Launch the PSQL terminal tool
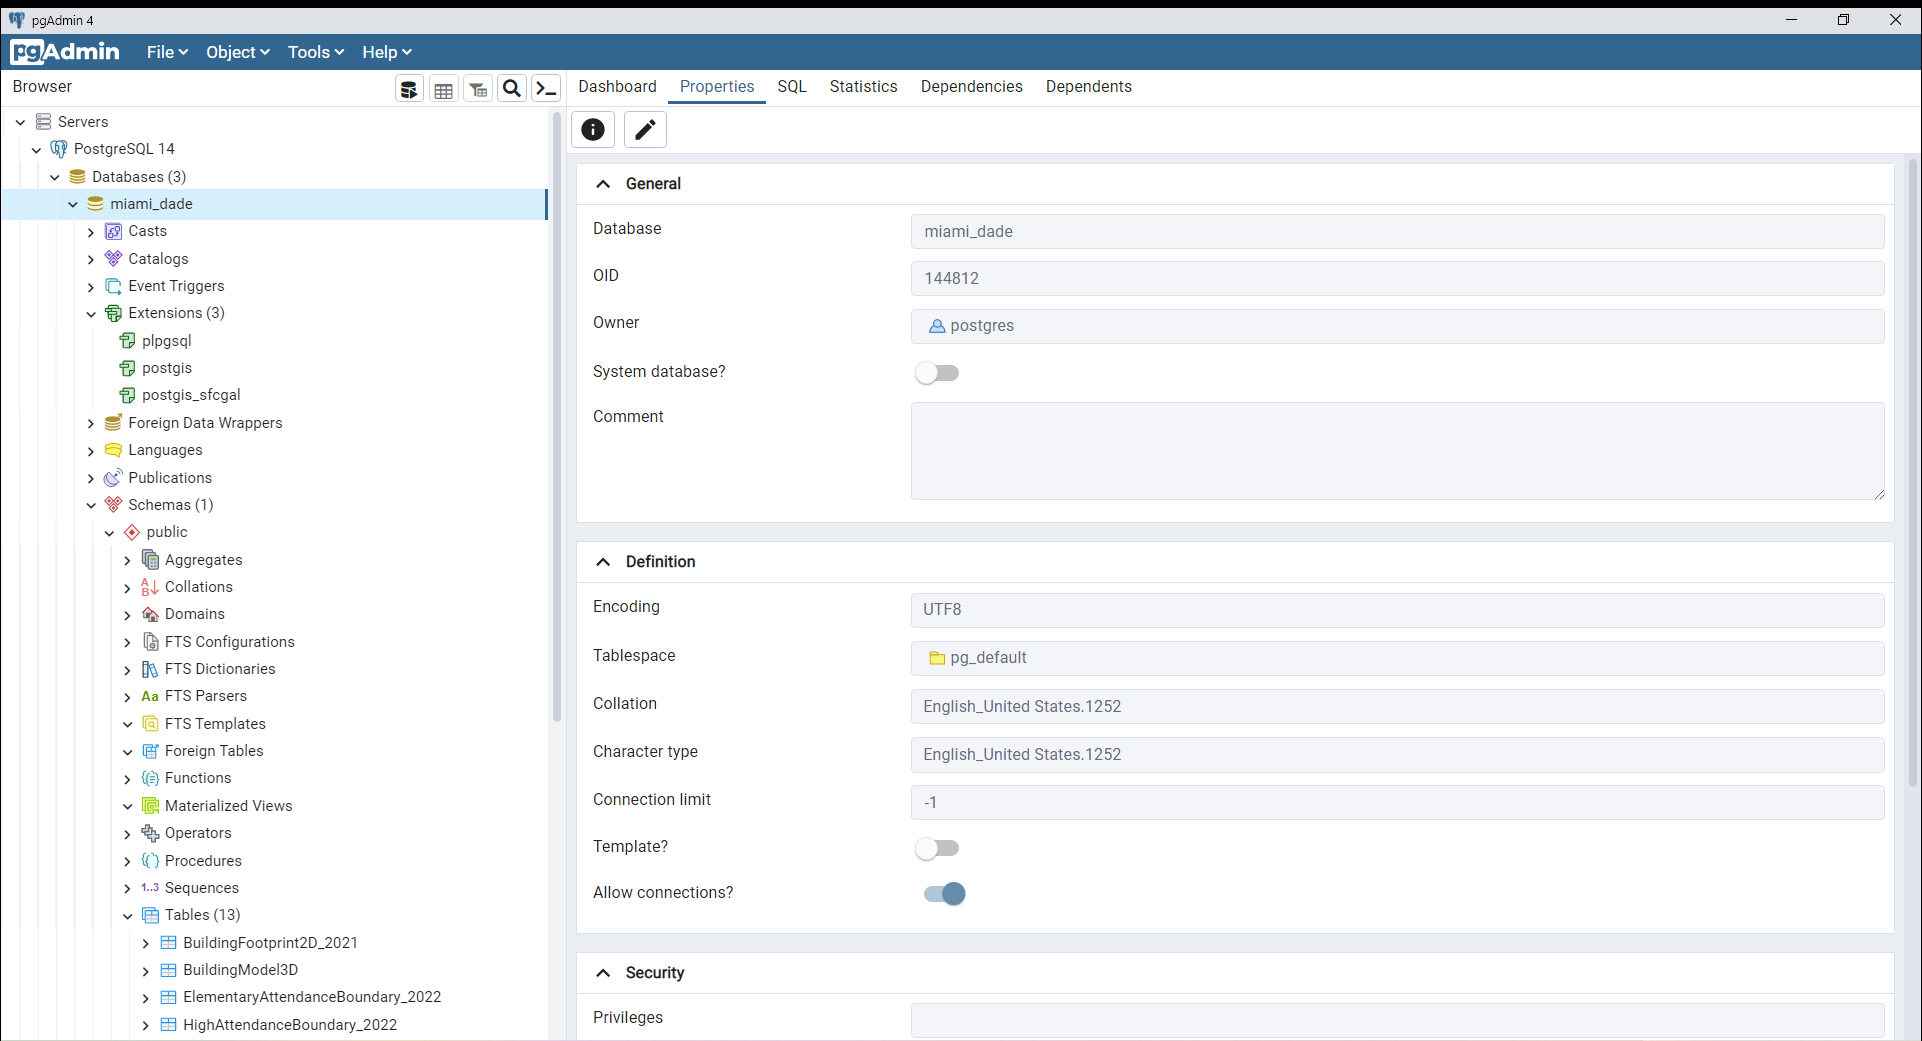This screenshot has width=1922, height=1041. [x=545, y=88]
